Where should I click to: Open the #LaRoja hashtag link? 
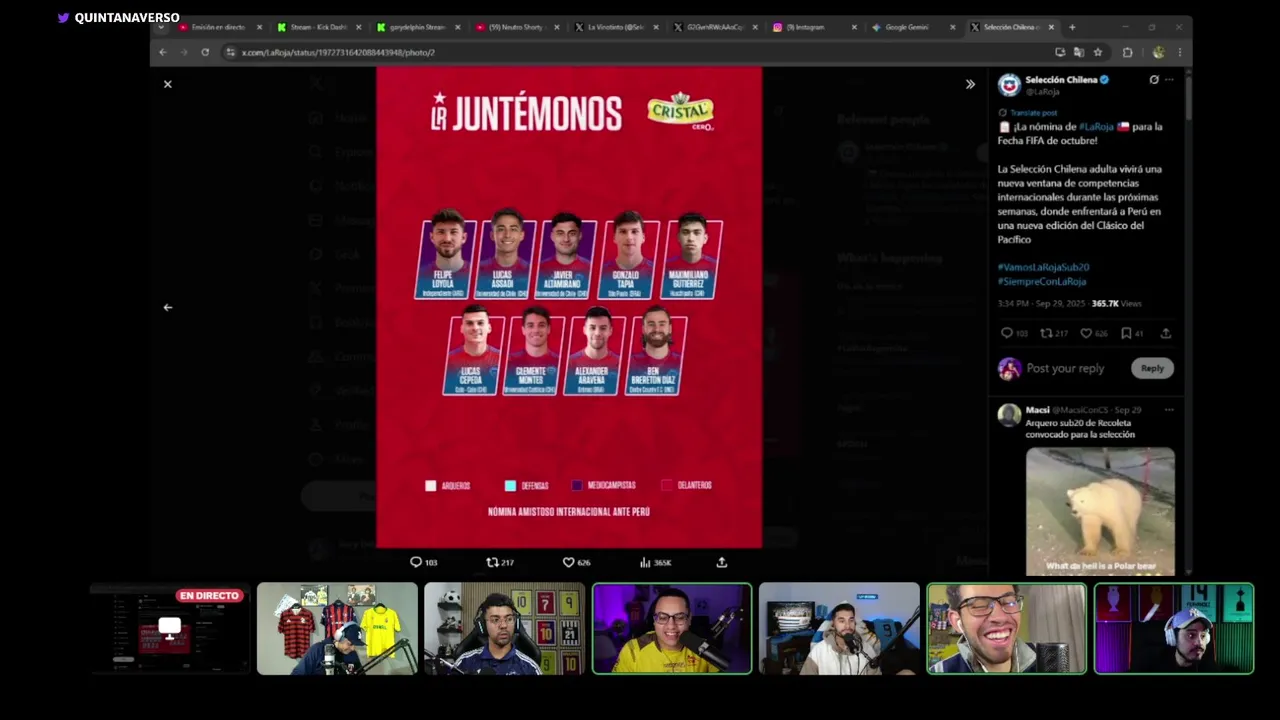(x=1096, y=127)
